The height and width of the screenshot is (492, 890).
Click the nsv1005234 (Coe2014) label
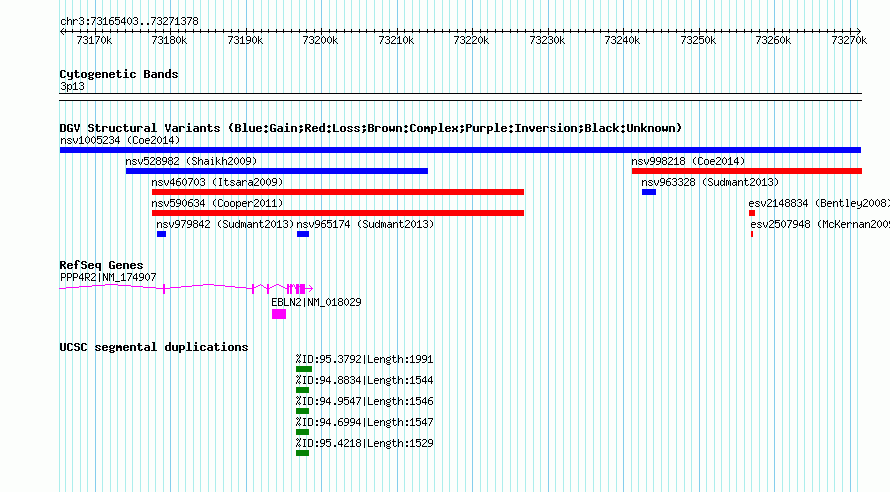[x=120, y=141]
